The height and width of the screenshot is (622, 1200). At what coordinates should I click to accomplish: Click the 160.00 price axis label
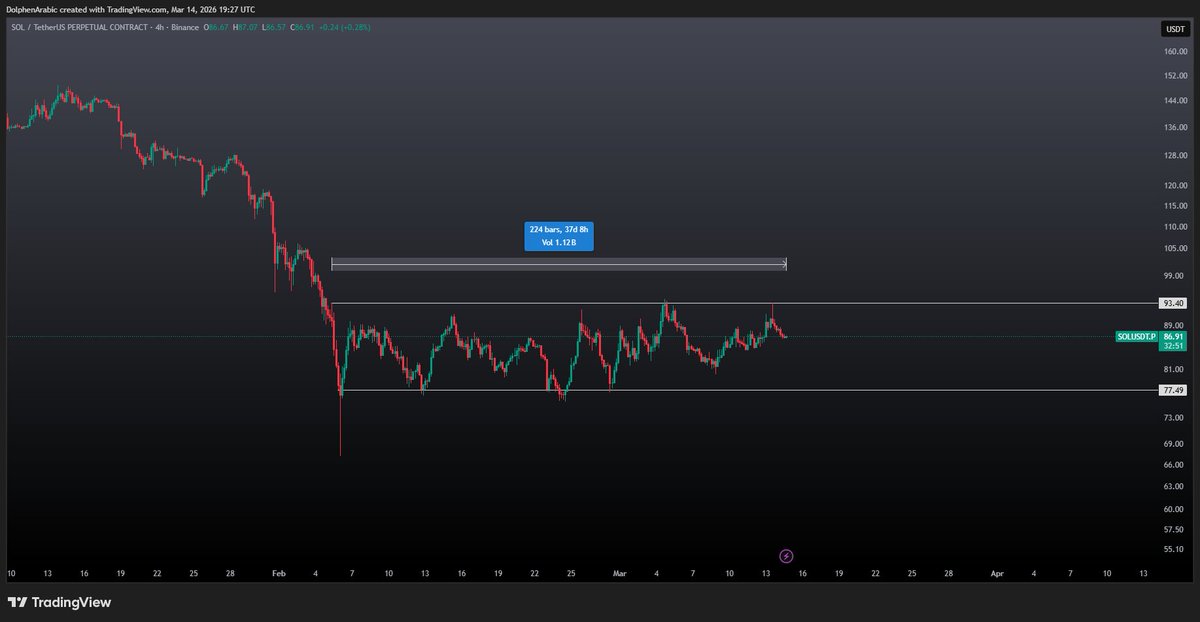pyautogui.click(x=1175, y=51)
